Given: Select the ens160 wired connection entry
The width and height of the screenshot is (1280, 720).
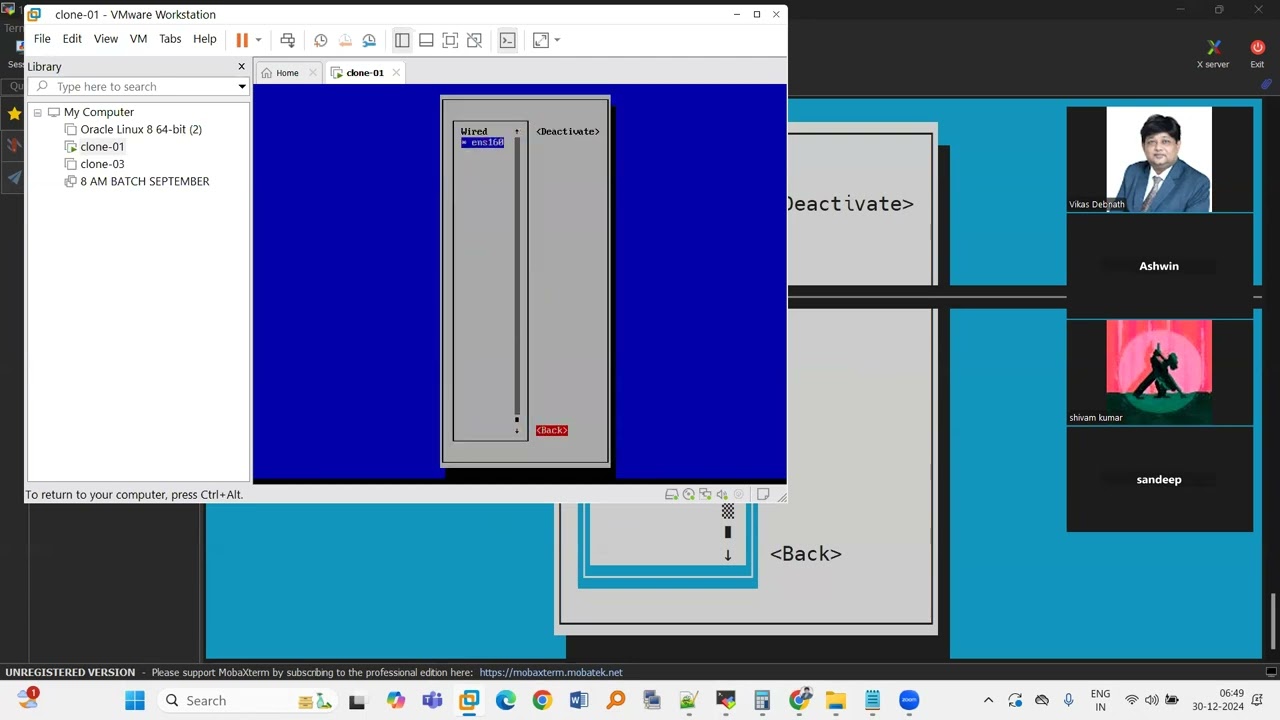Looking at the screenshot, I should point(482,143).
